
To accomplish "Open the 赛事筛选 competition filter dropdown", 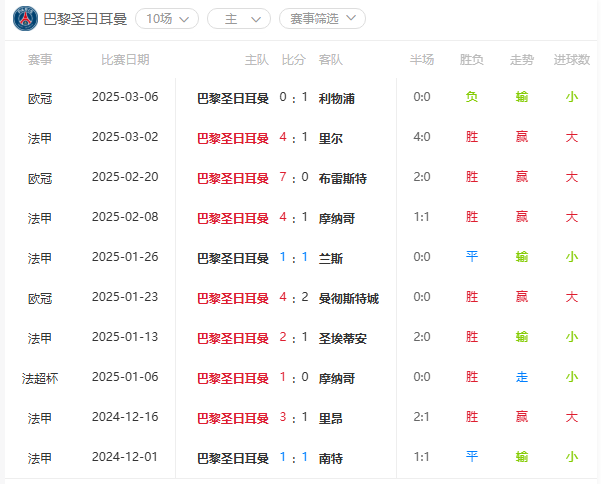I will [322, 18].
